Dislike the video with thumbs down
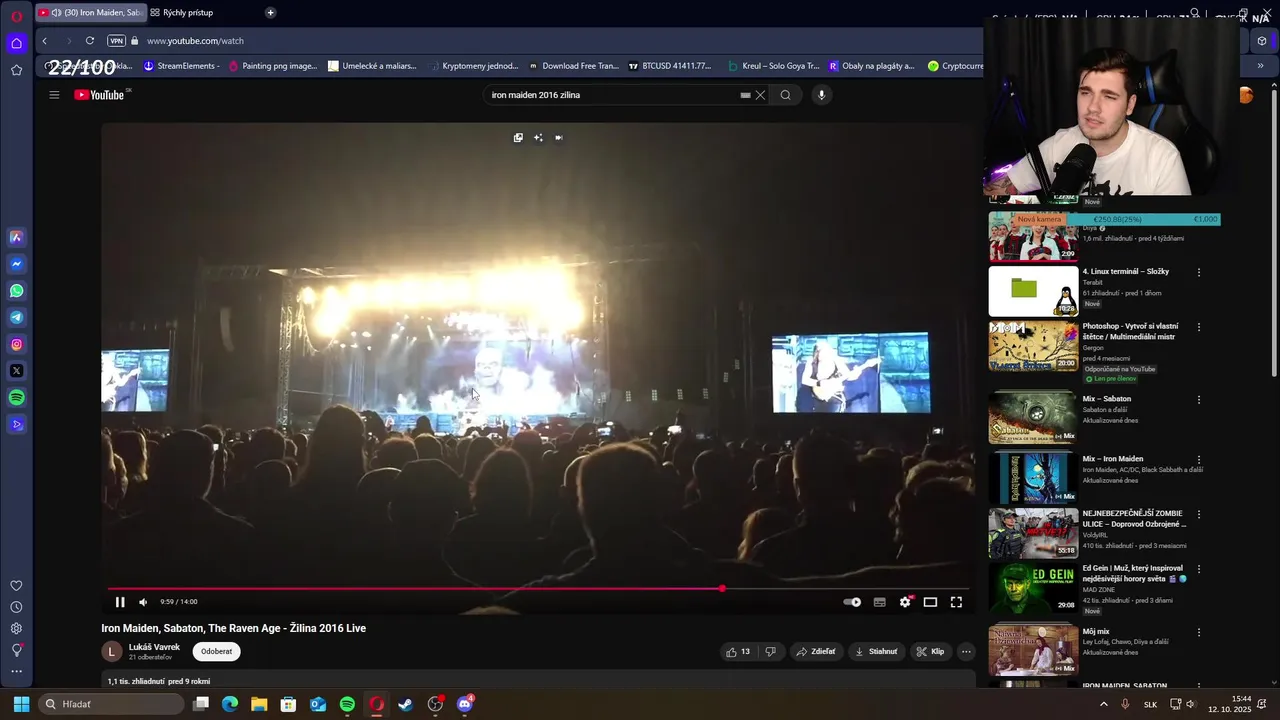 [770, 651]
